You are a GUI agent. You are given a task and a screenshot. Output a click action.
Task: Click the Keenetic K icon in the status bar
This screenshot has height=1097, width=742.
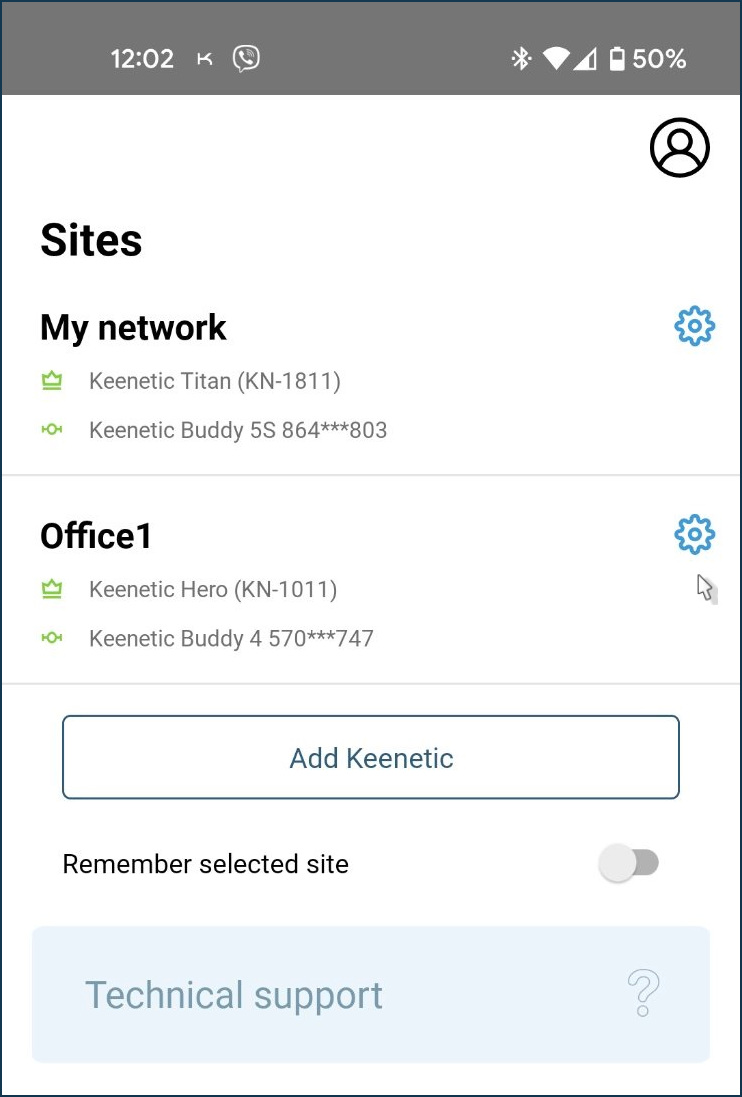(x=204, y=59)
